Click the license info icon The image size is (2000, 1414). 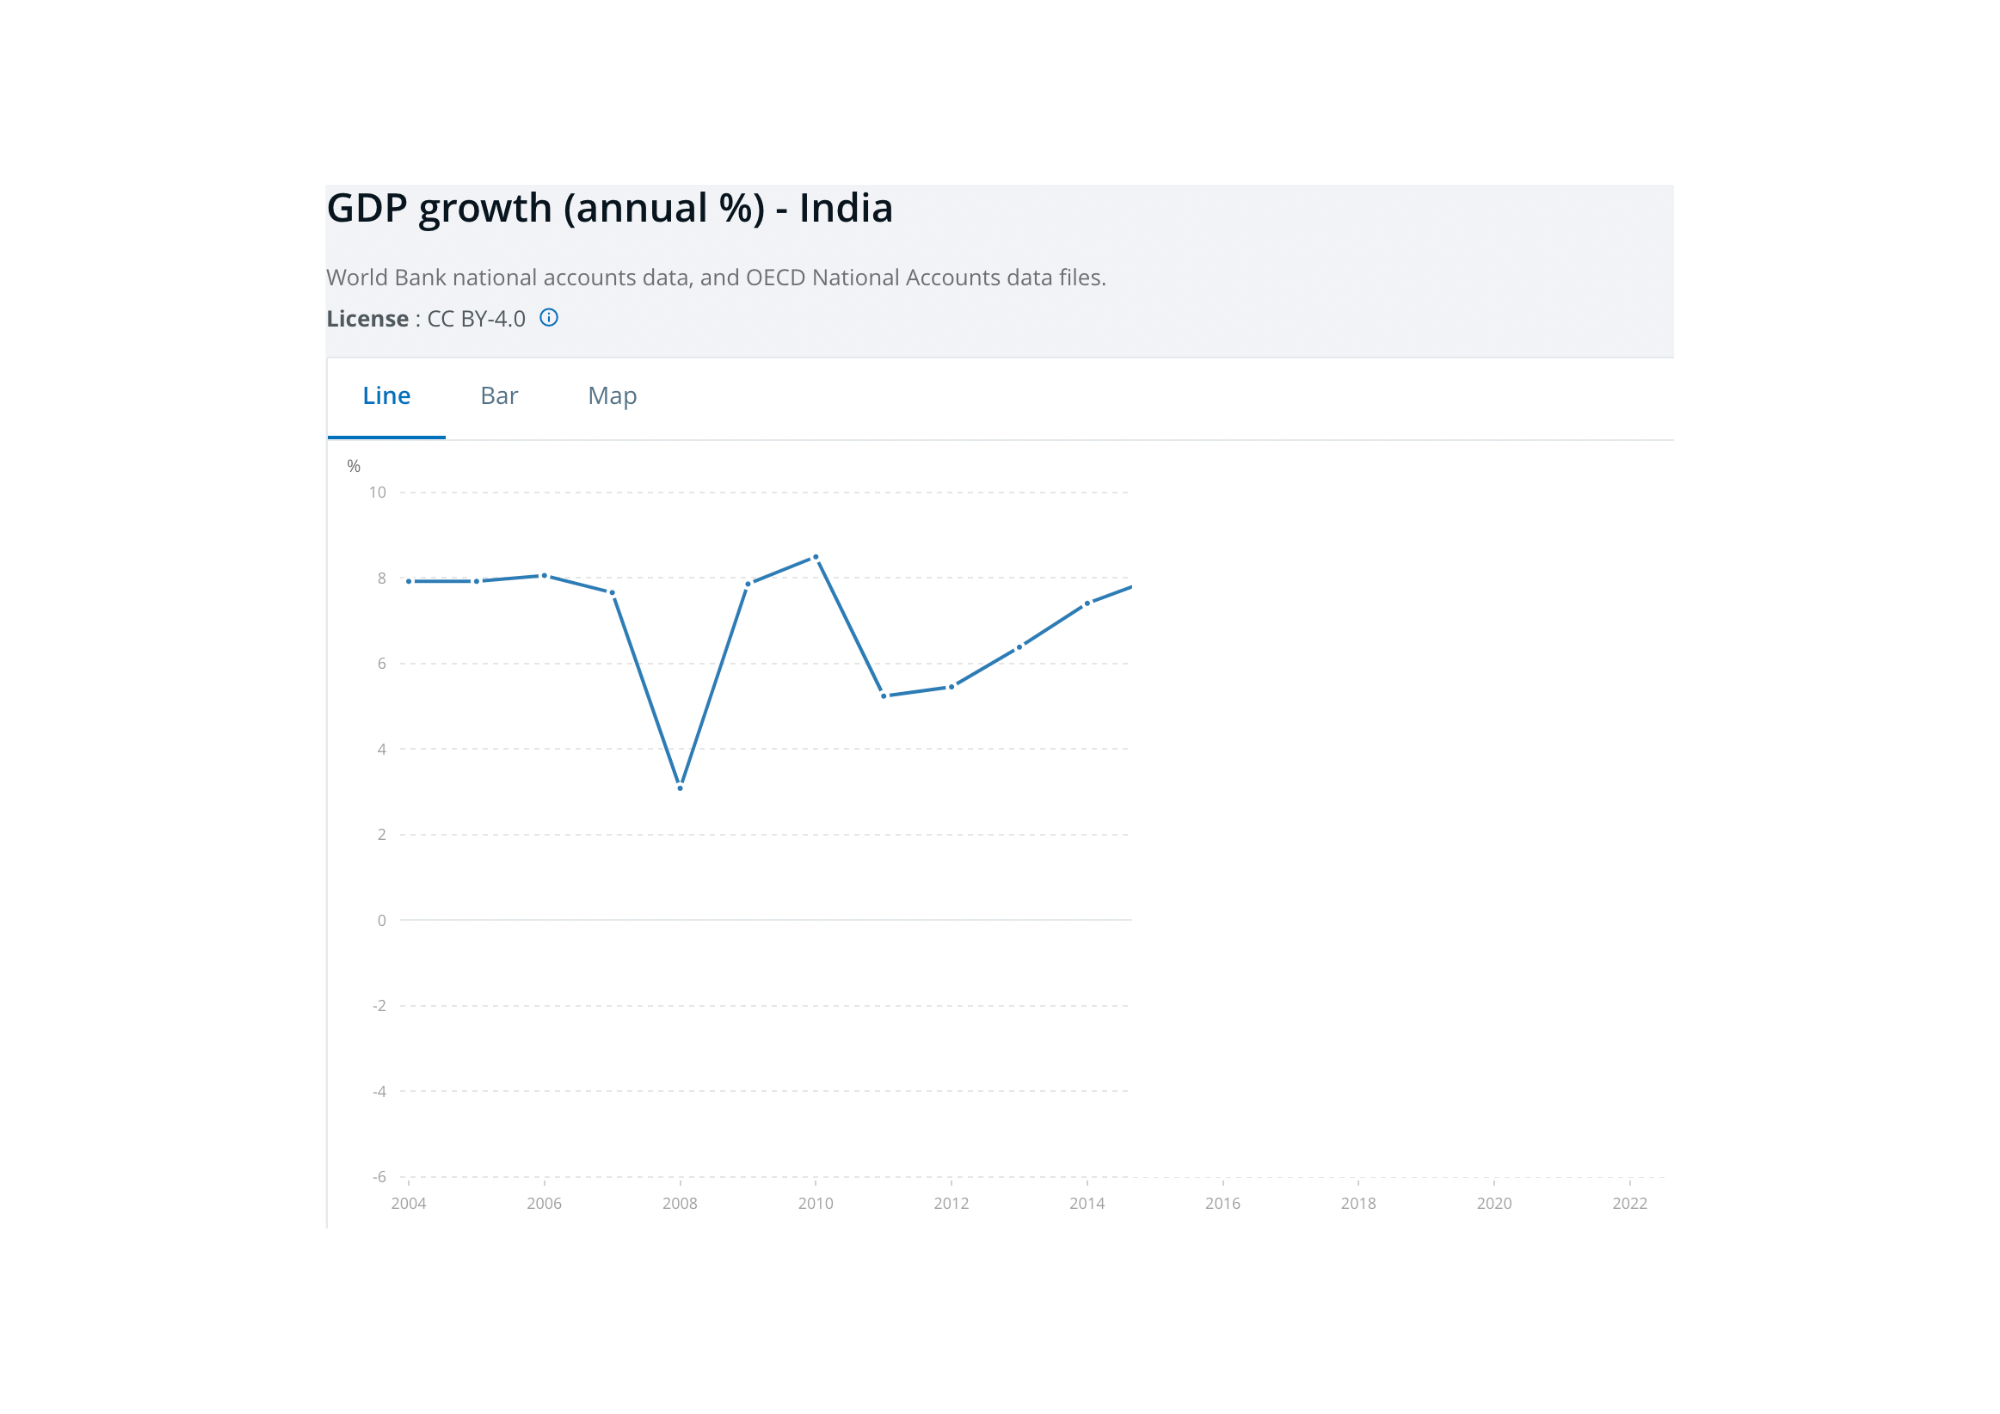pos(549,318)
